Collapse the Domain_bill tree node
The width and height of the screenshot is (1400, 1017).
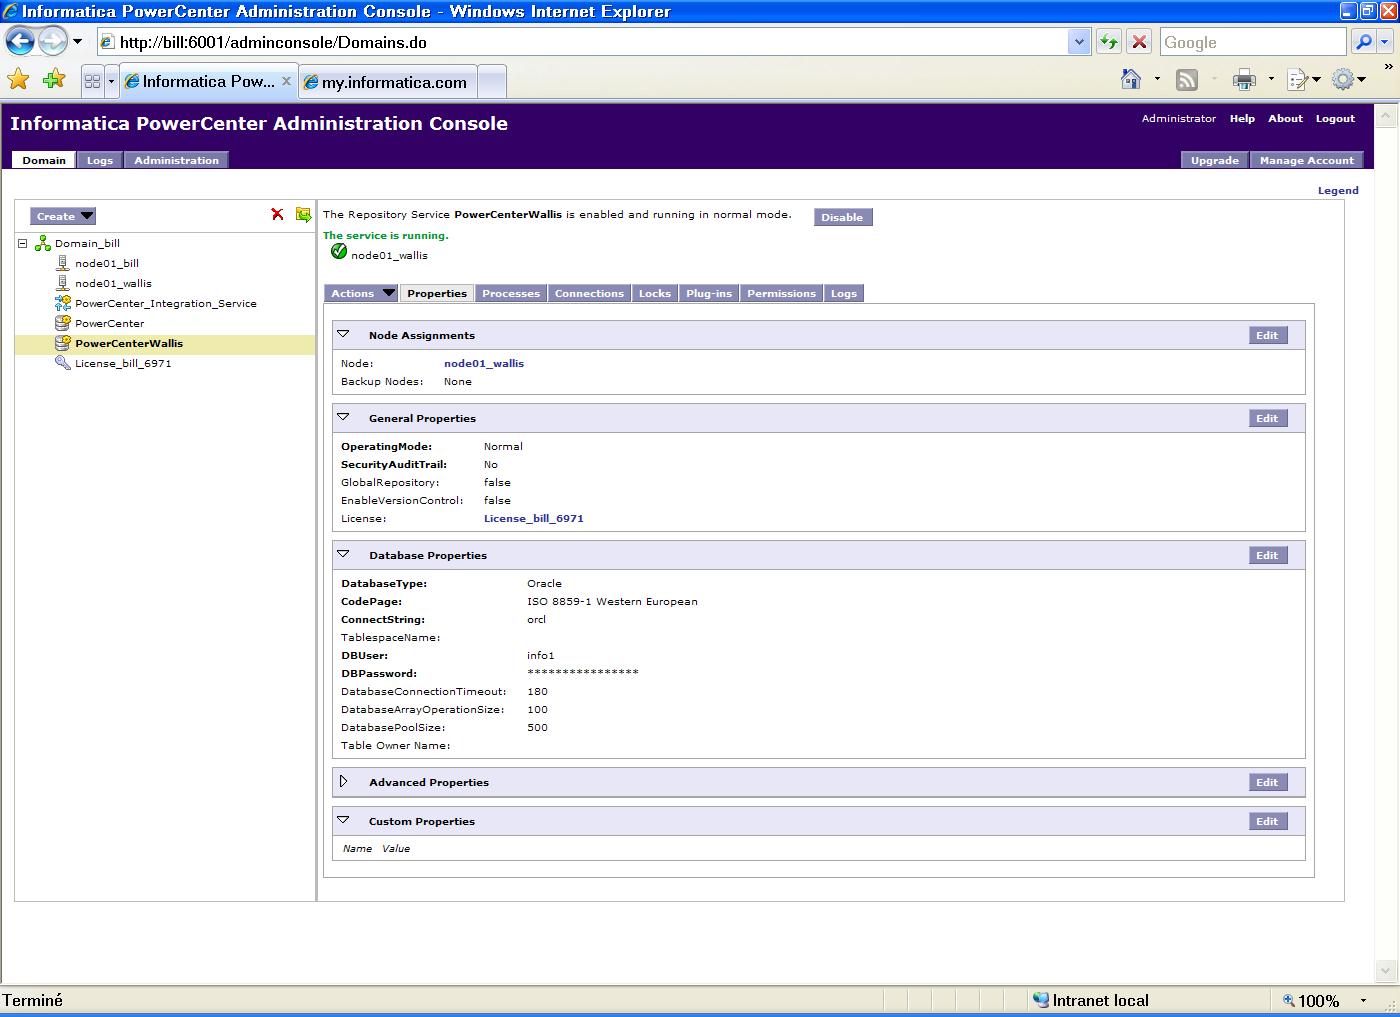[x=23, y=243]
